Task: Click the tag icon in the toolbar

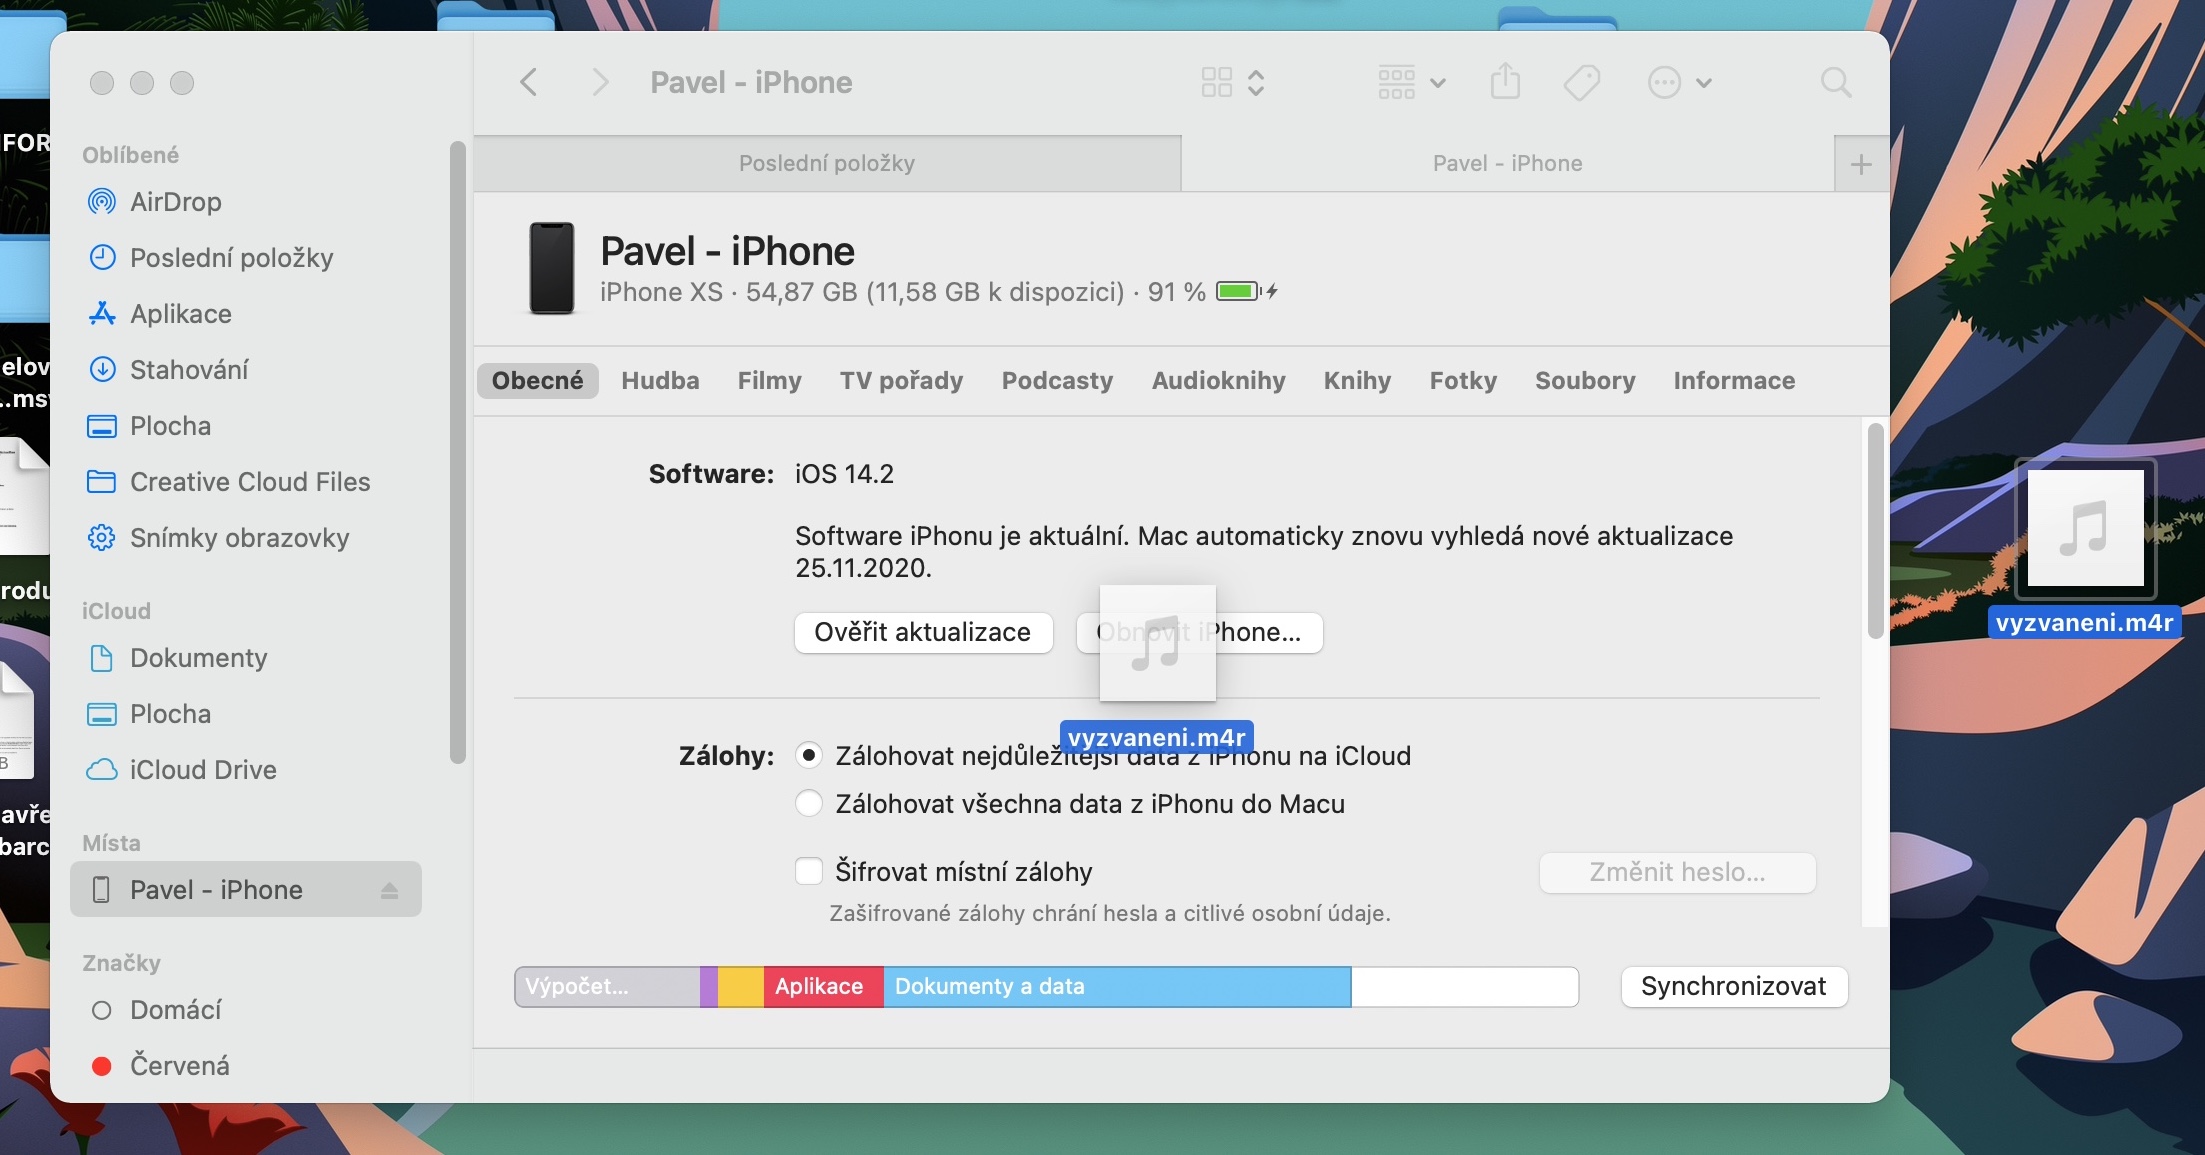Action: [x=1581, y=82]
